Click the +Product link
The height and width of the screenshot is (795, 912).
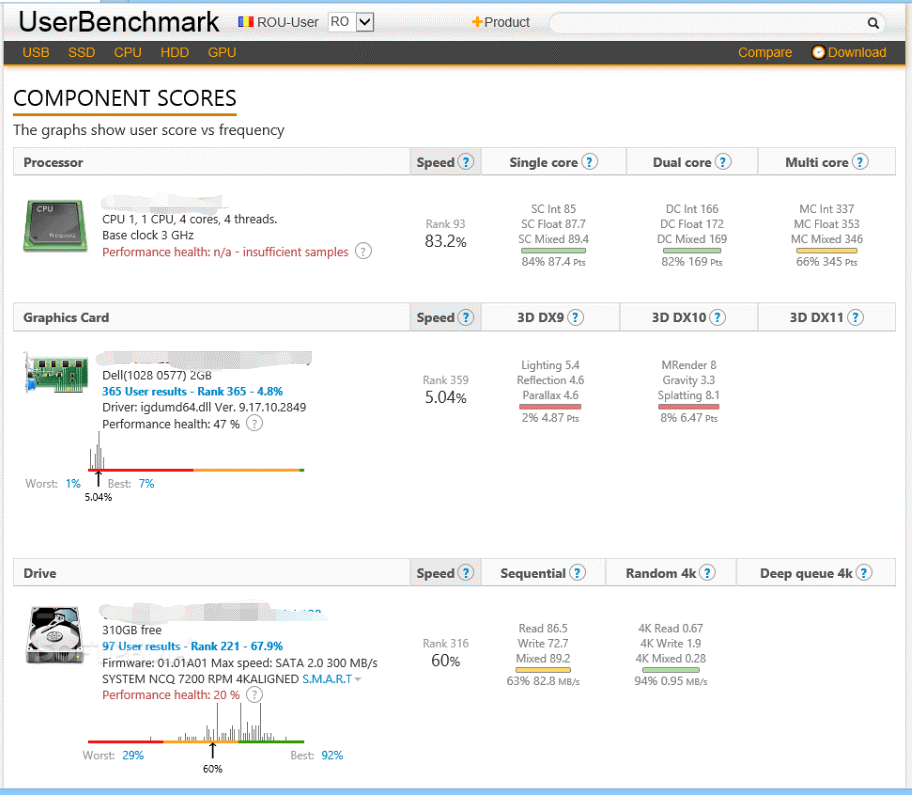501,22
